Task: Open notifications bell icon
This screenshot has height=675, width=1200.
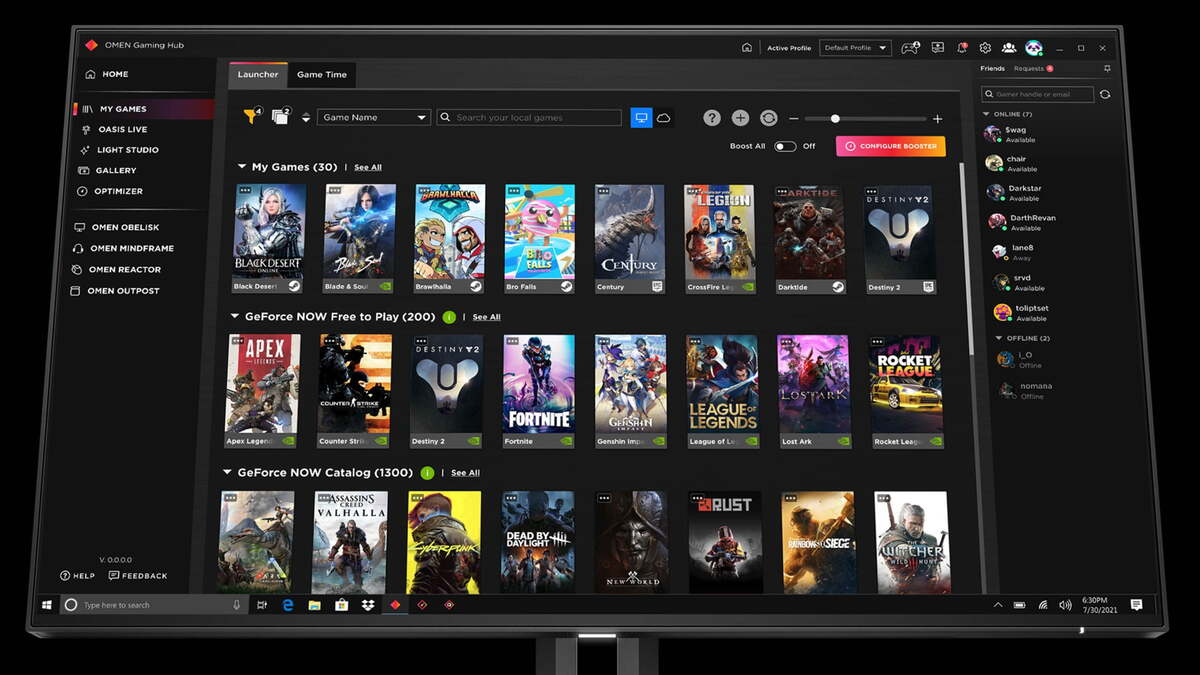Action: click(x=961, y=47)
